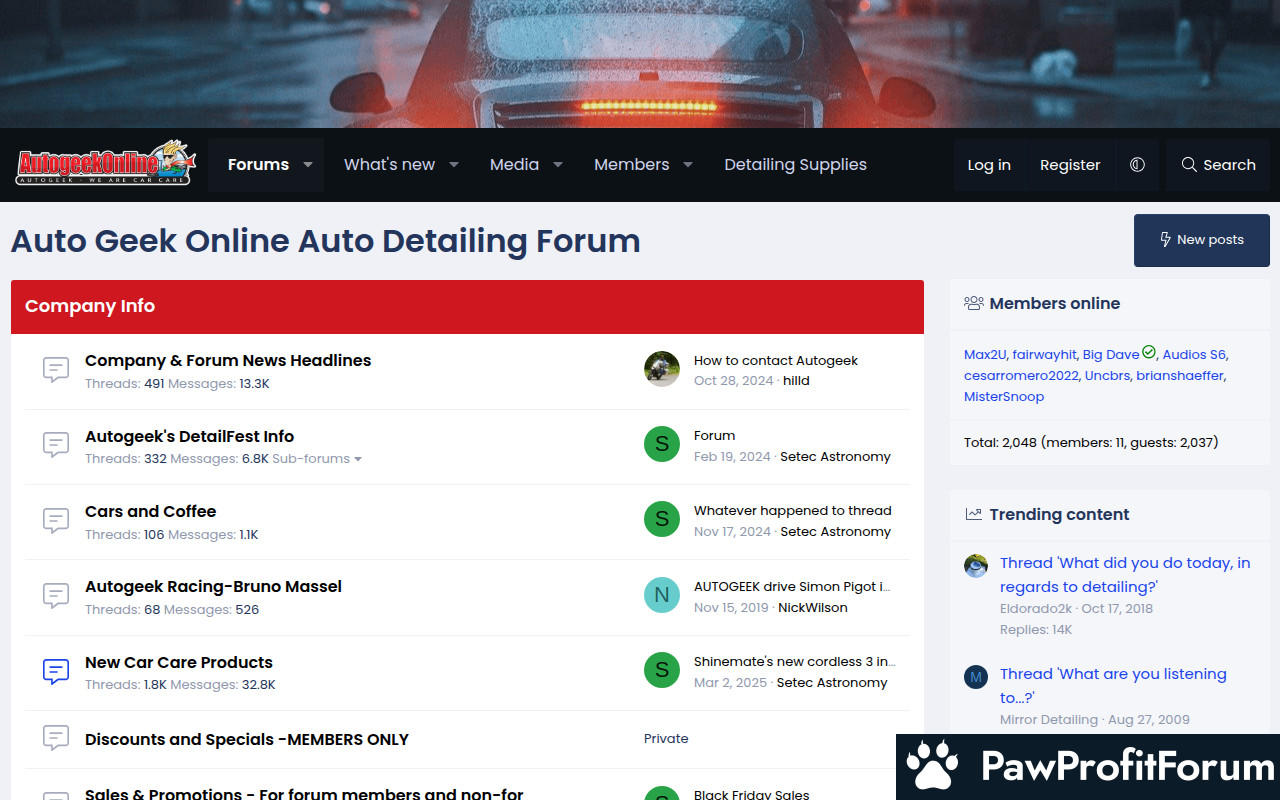
Task: Click Mirror Detailing's M avatar
Action: click(976, 677)
